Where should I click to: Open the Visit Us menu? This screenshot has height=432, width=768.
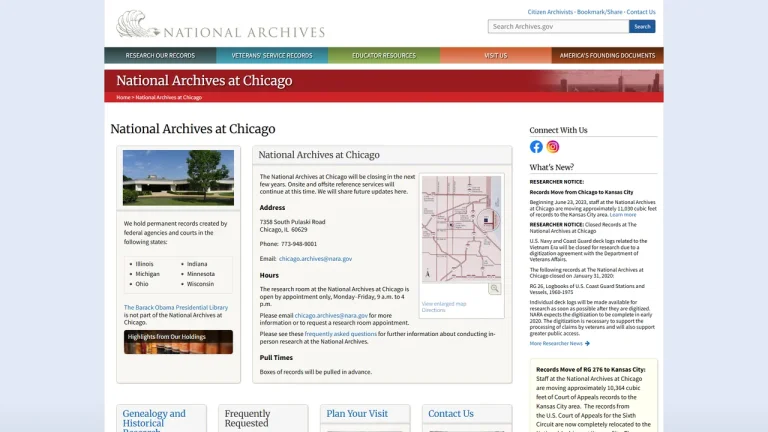tap(496, 55)
